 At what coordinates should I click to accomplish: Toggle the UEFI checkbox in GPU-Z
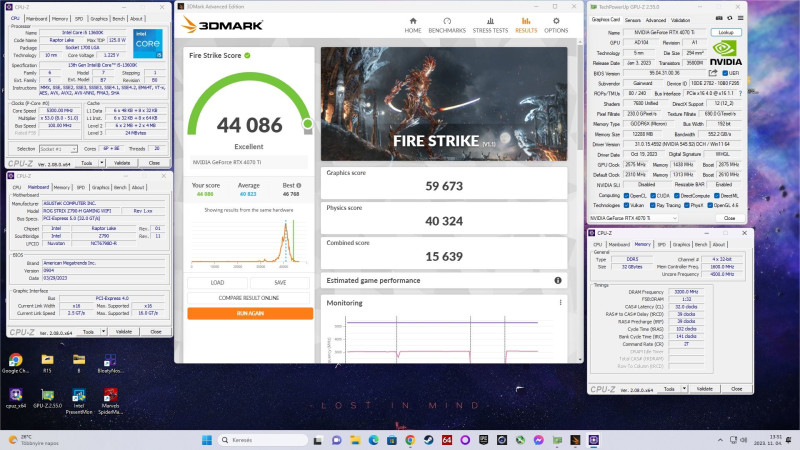tap(725, 73)
